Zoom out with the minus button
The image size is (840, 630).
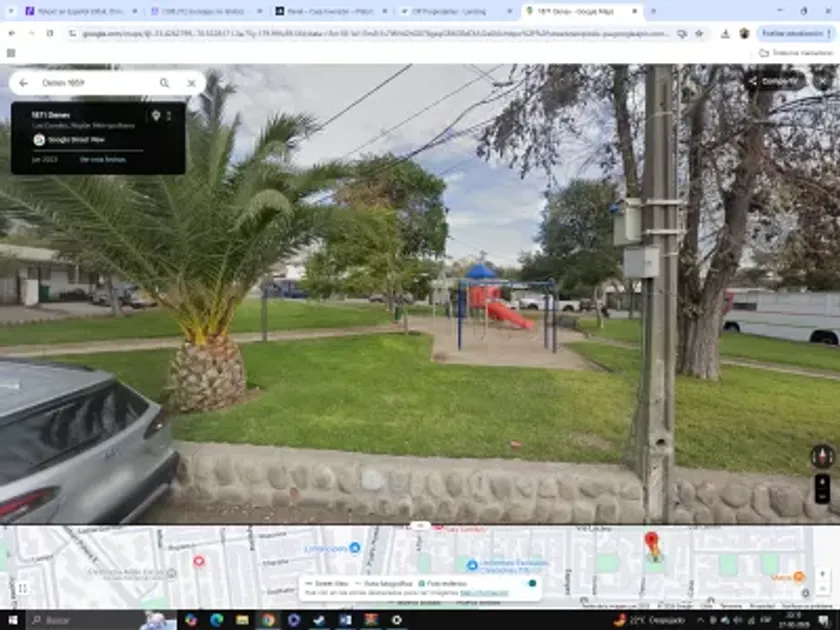pos(822,496)
